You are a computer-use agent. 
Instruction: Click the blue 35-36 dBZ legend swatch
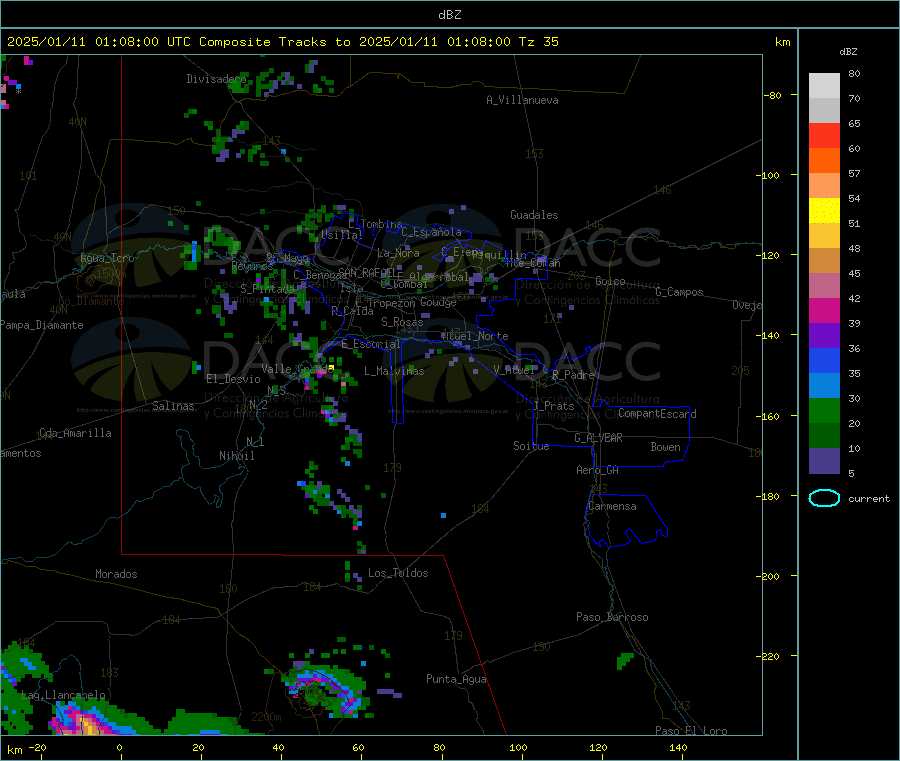click(824, 360)
